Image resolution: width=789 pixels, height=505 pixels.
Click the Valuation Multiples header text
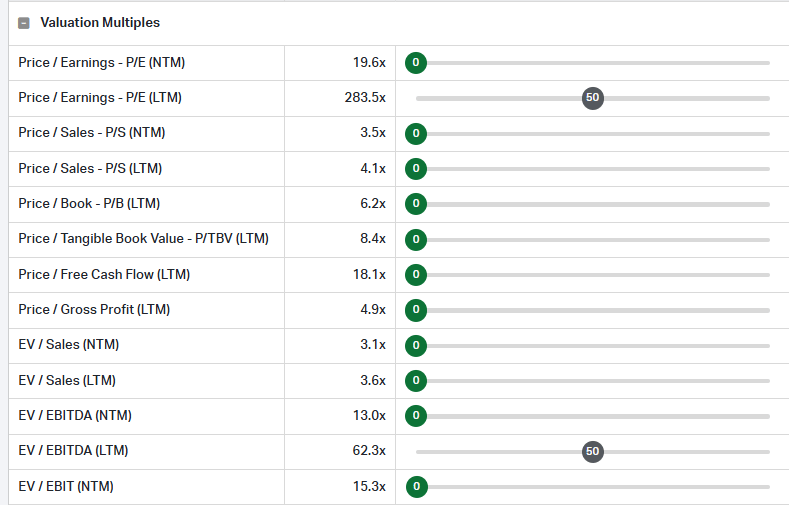pos(100,23)
